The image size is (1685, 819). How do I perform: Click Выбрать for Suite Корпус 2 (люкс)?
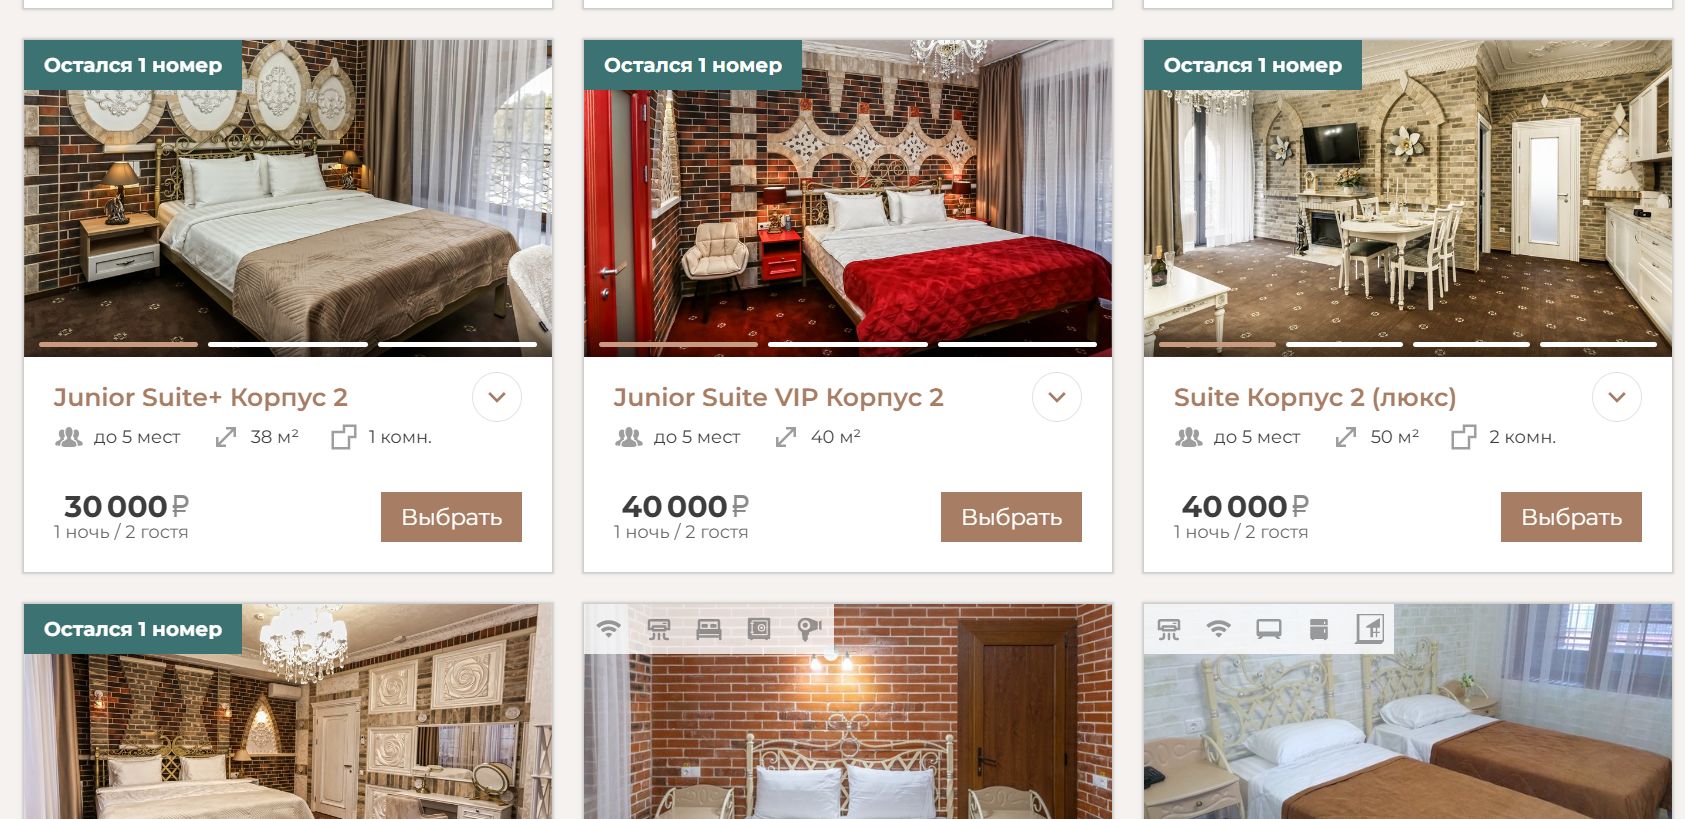[1571, 517]
